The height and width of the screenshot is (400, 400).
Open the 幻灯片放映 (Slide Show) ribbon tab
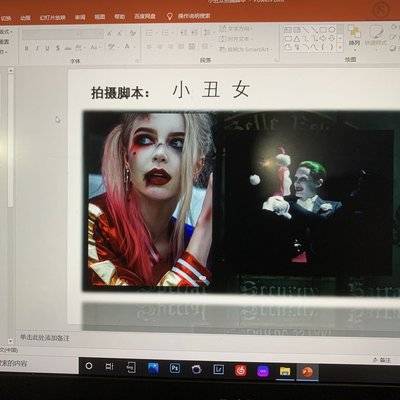[x=52, y=18]
